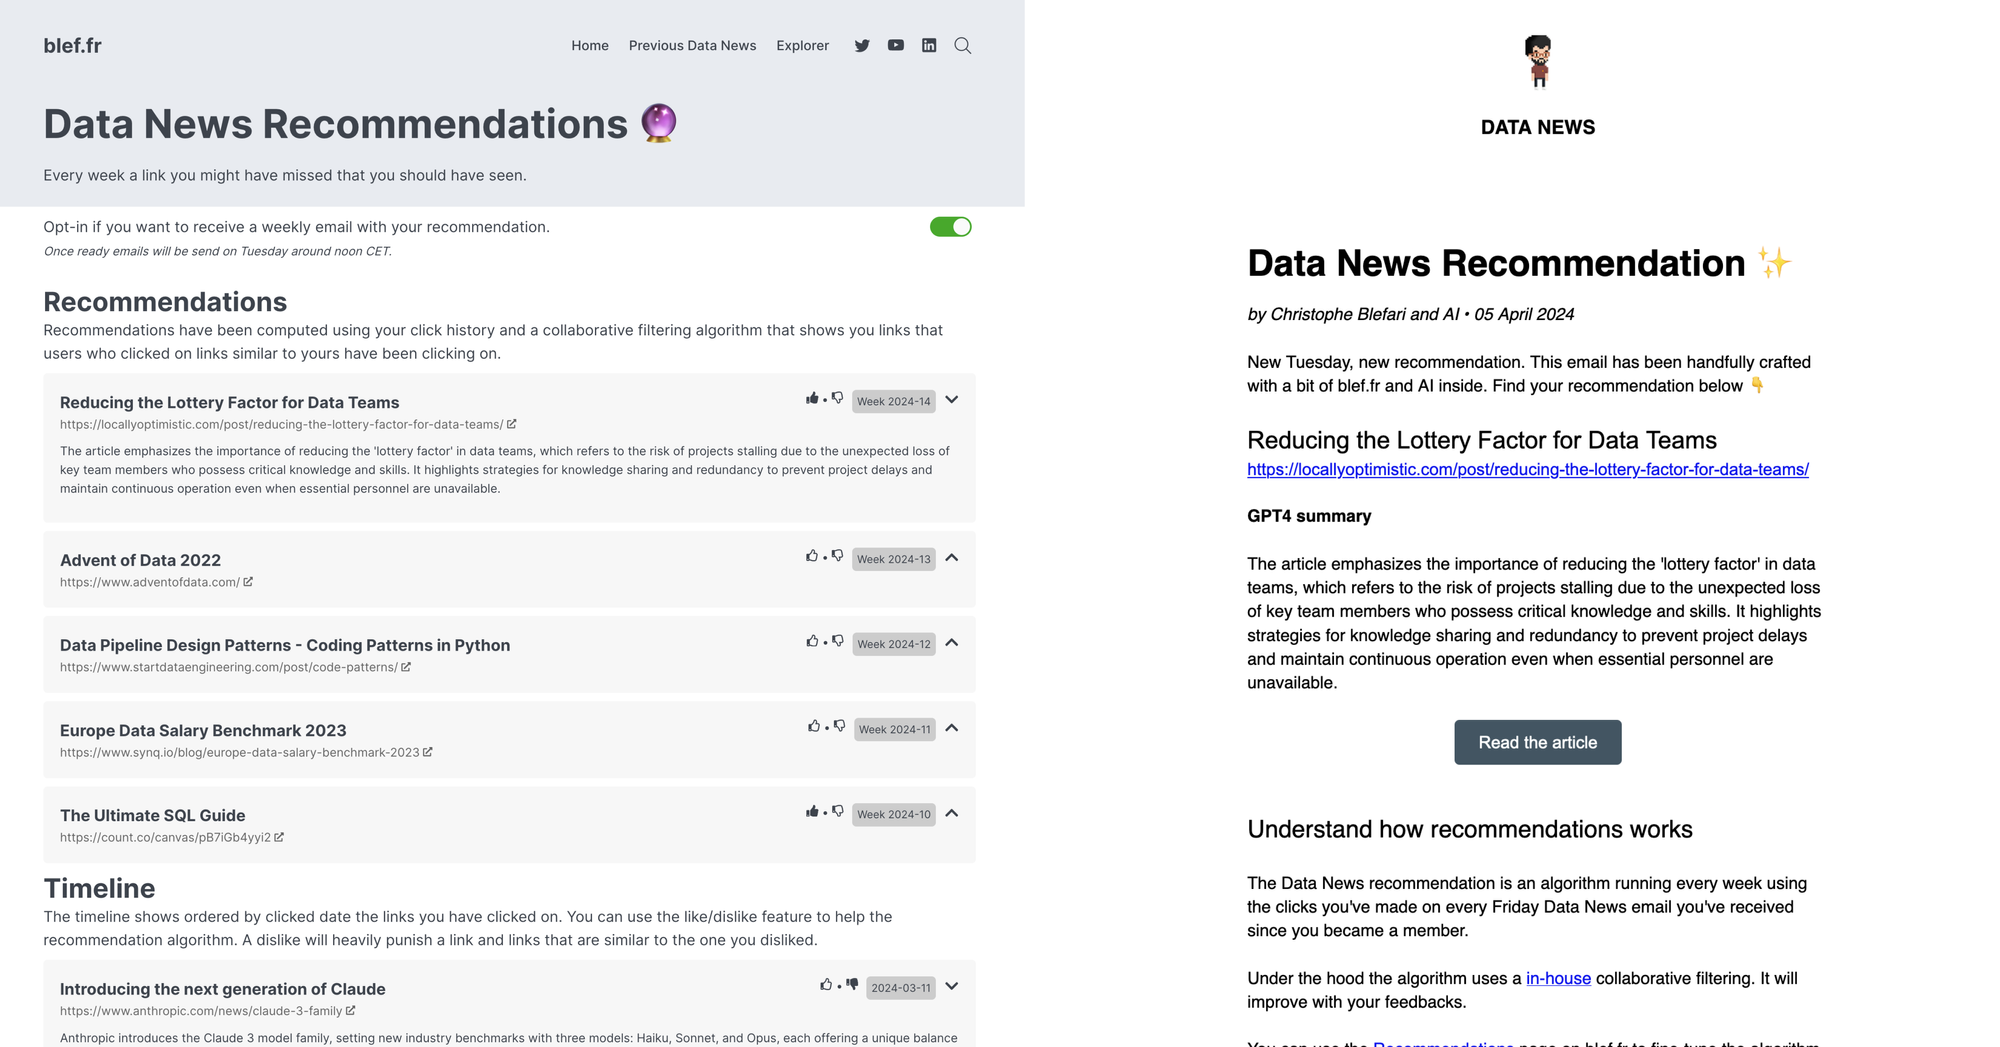The height and width of the screenshot is (1047, 2000).
Task: Dislike the Advent of Data 2022 link
Action: [838, 557]
